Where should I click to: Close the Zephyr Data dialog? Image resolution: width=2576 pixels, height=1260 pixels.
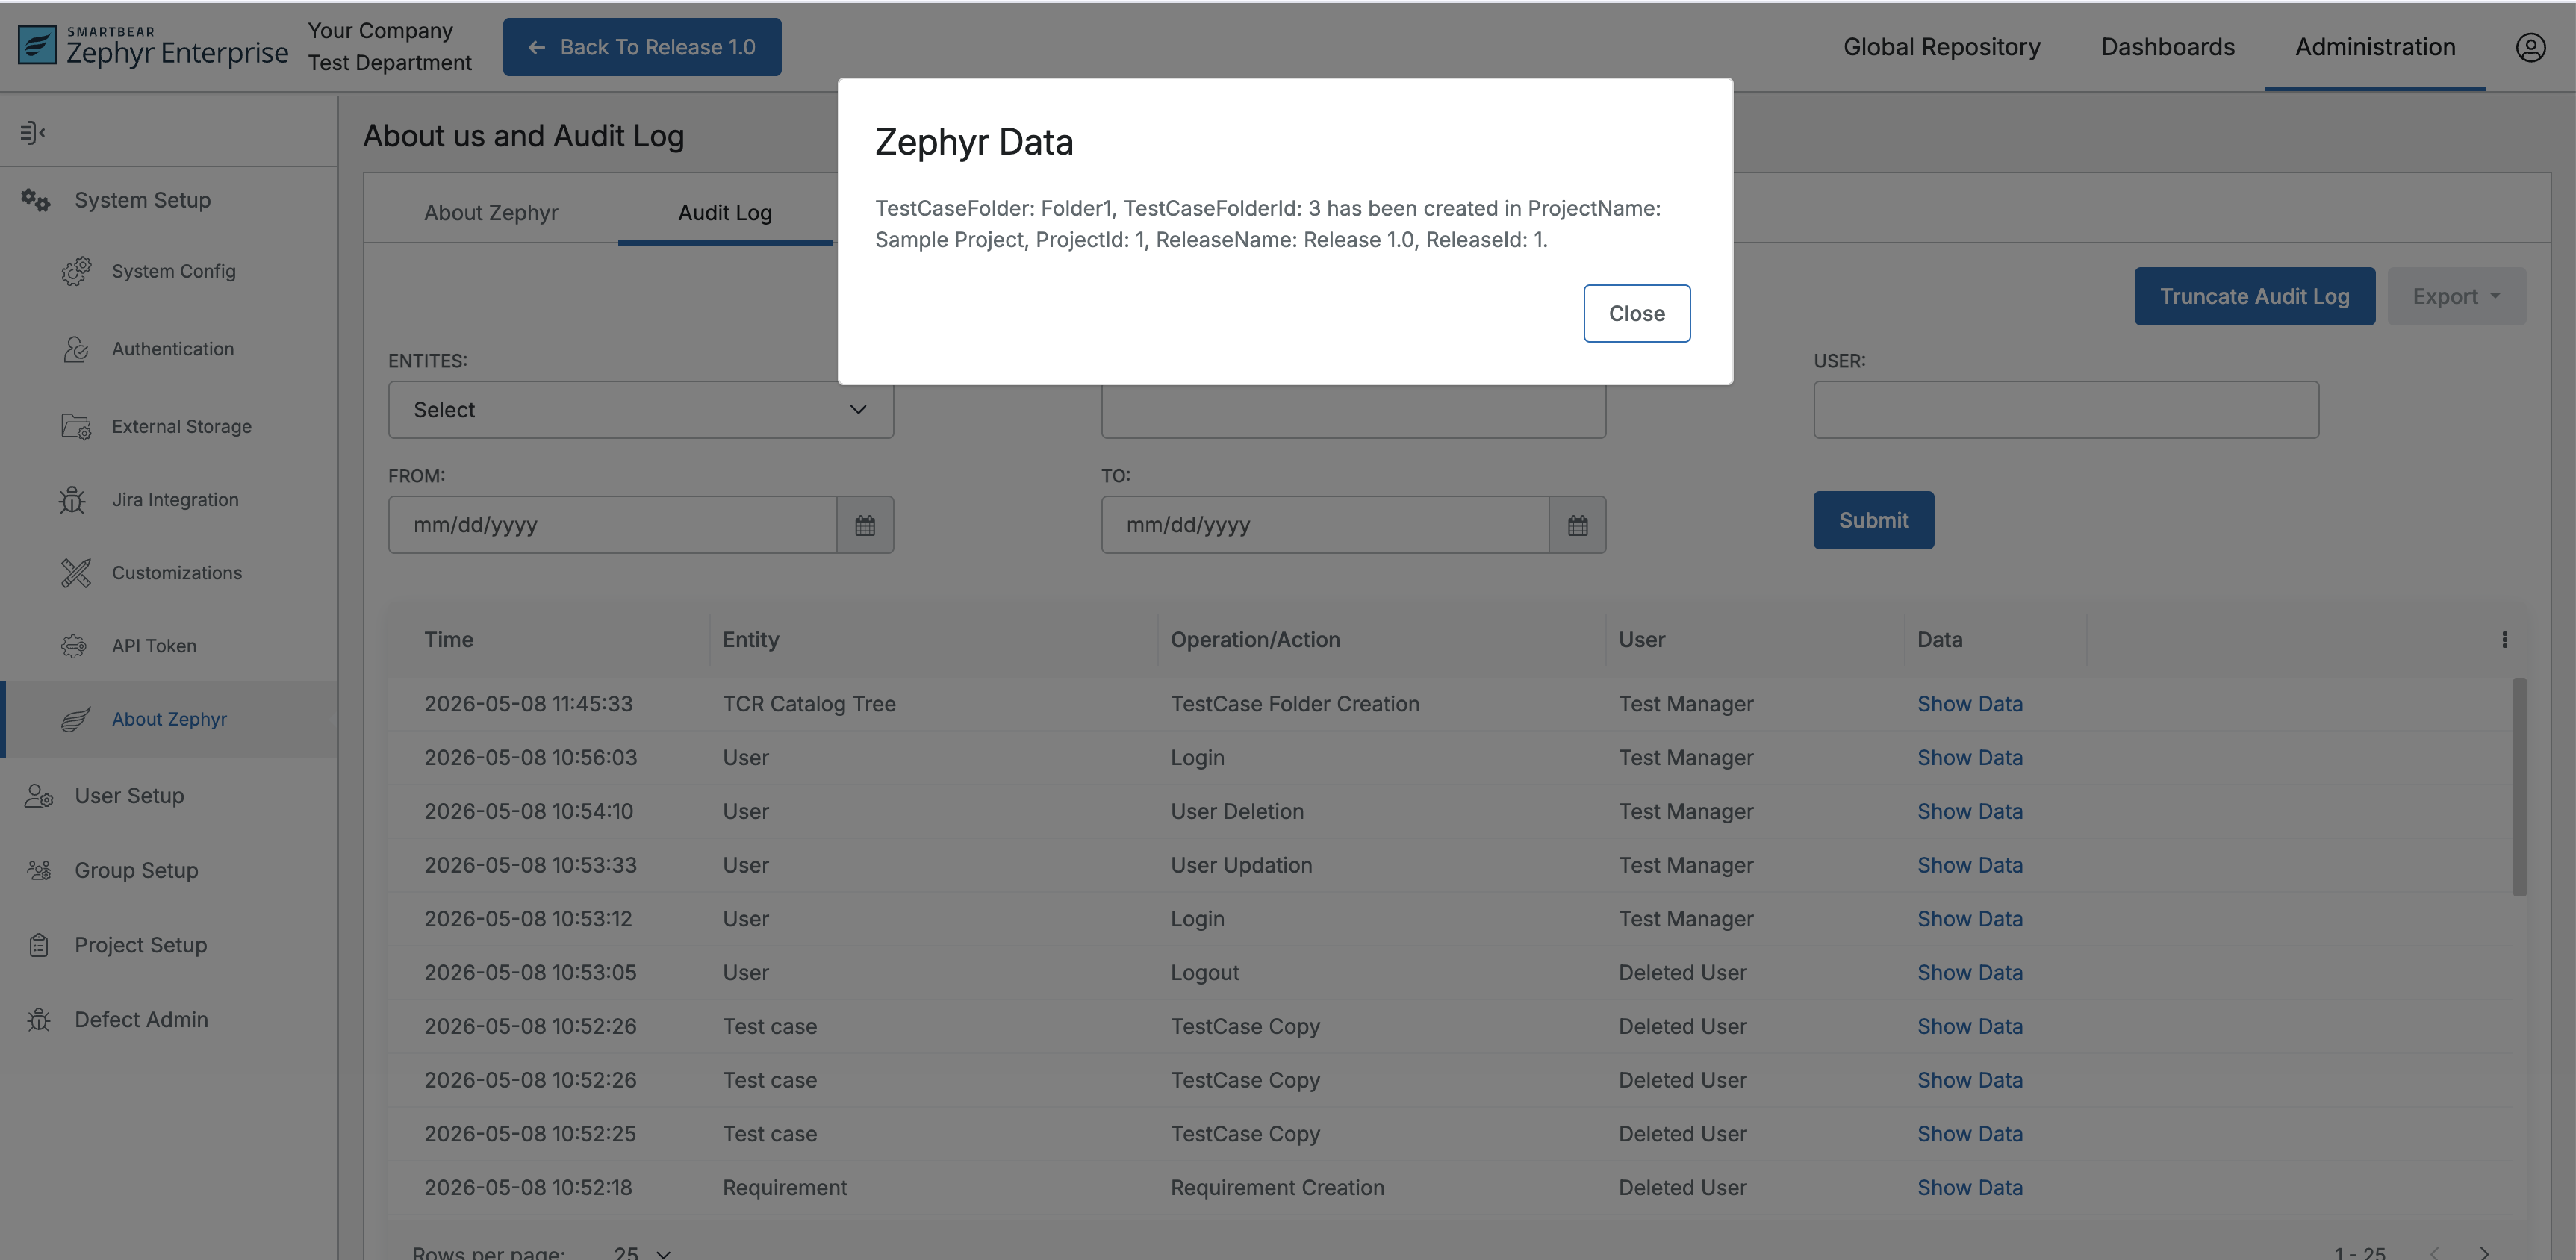[1636, 313]
